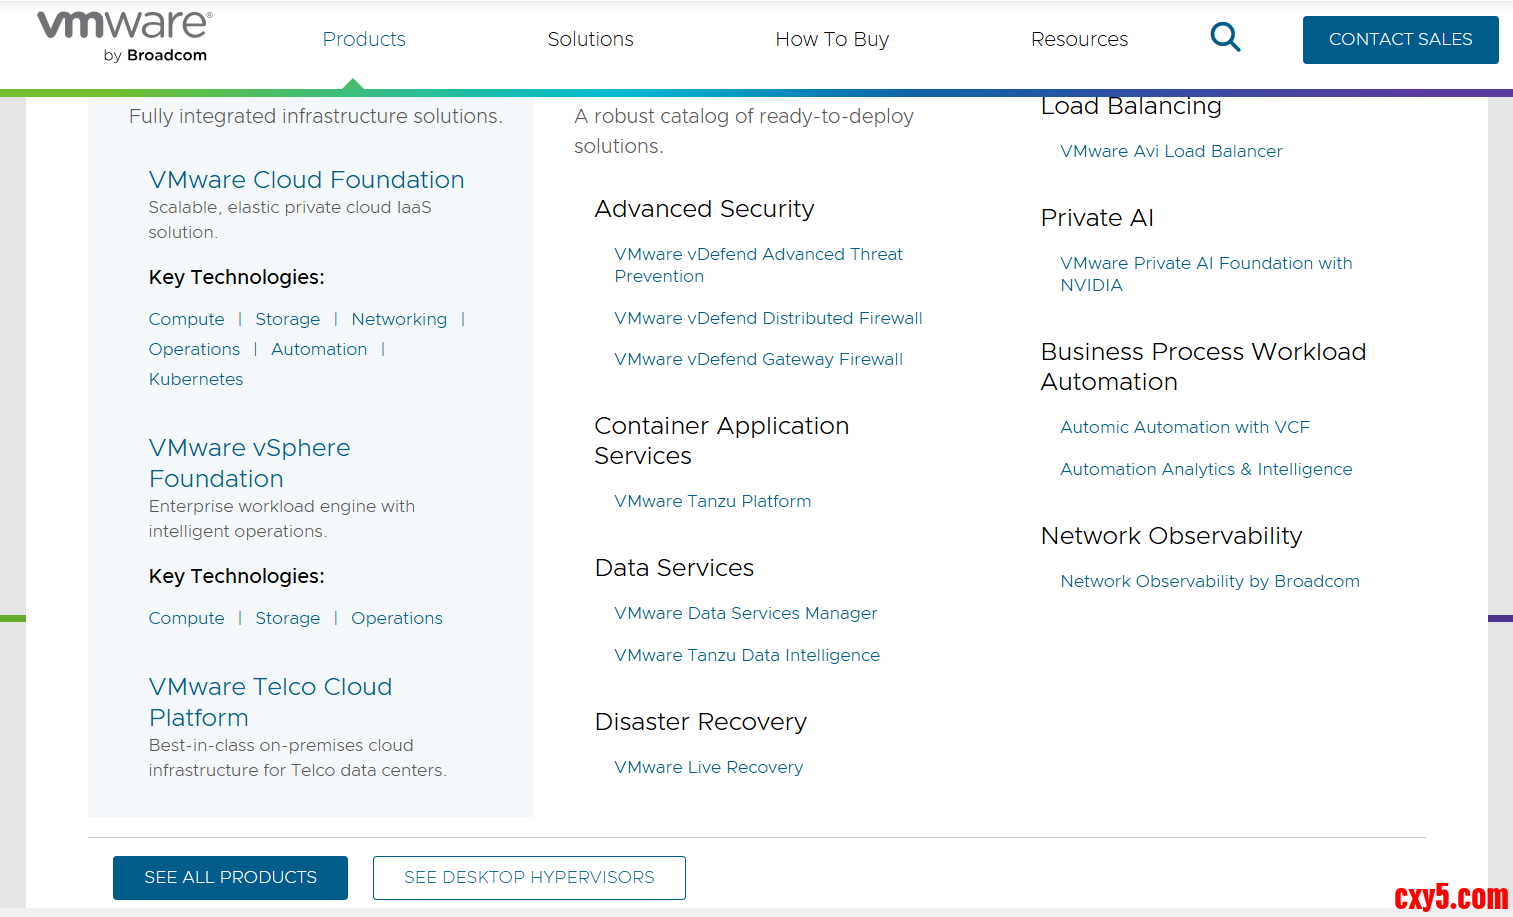Expand the Resources menu
Image resolution: width=1513 pixels, height=917 pixels.
(1079, 39)
